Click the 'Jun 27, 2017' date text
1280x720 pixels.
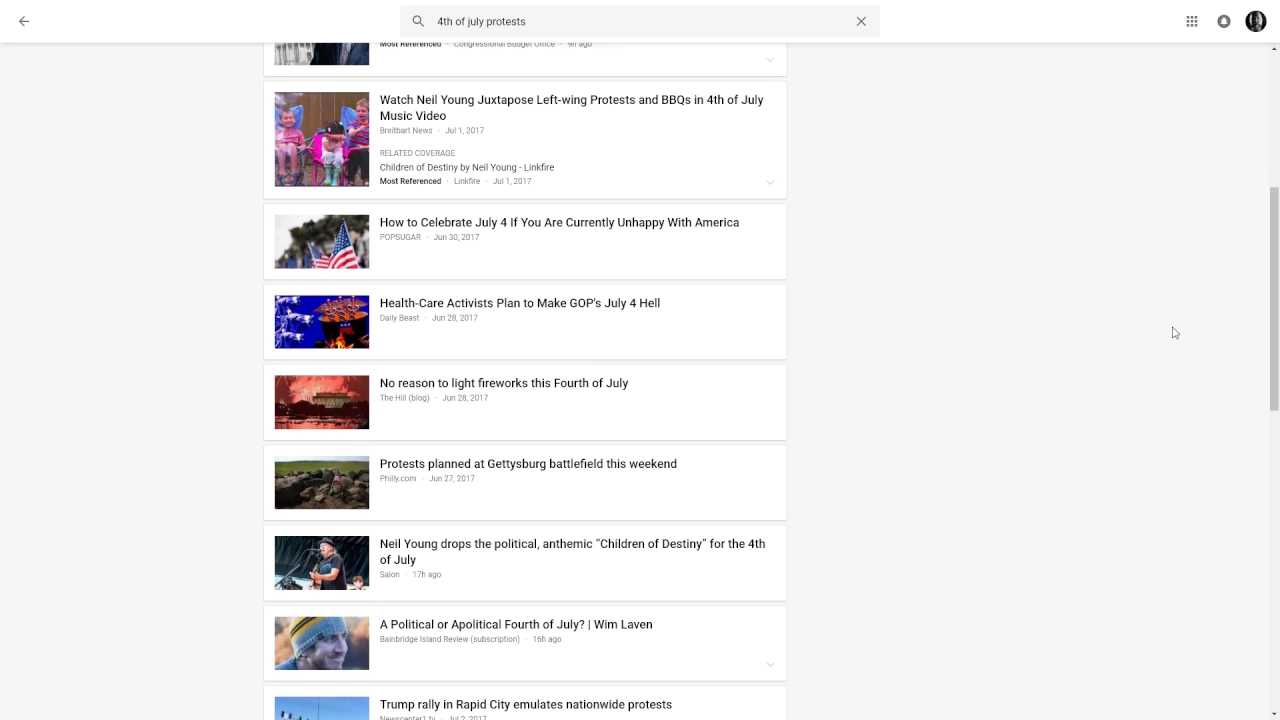click(x=452, y=479)
